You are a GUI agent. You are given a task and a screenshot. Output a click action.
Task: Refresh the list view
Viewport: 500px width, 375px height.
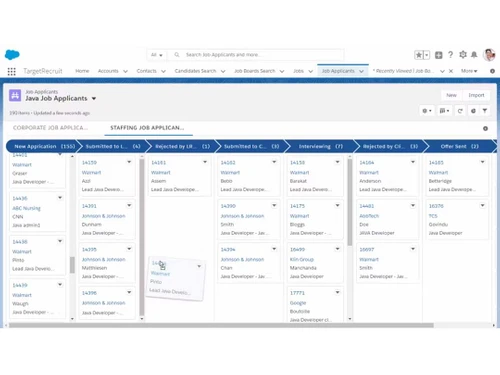point(460,111)
